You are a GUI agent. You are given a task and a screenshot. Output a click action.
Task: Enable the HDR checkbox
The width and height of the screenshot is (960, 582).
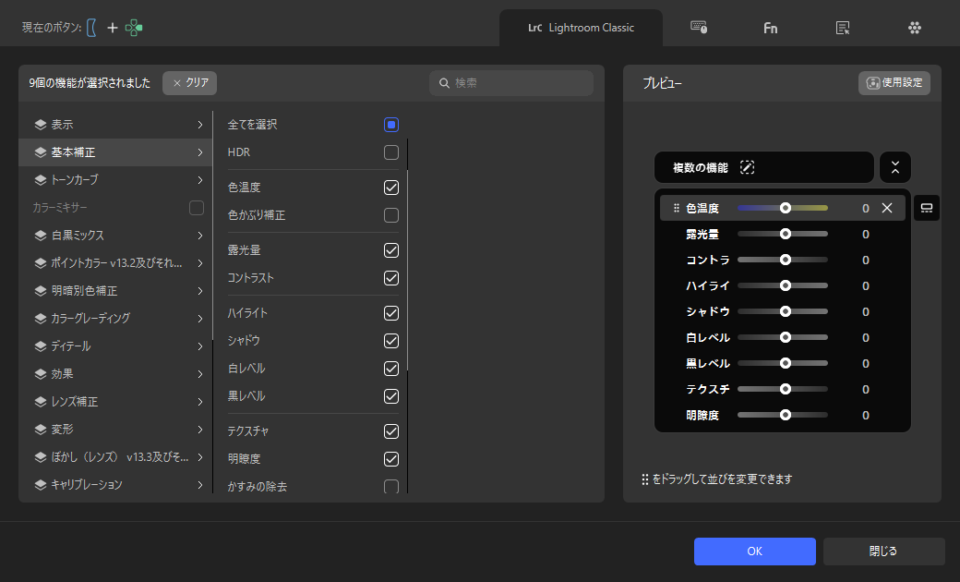(391, 152)
